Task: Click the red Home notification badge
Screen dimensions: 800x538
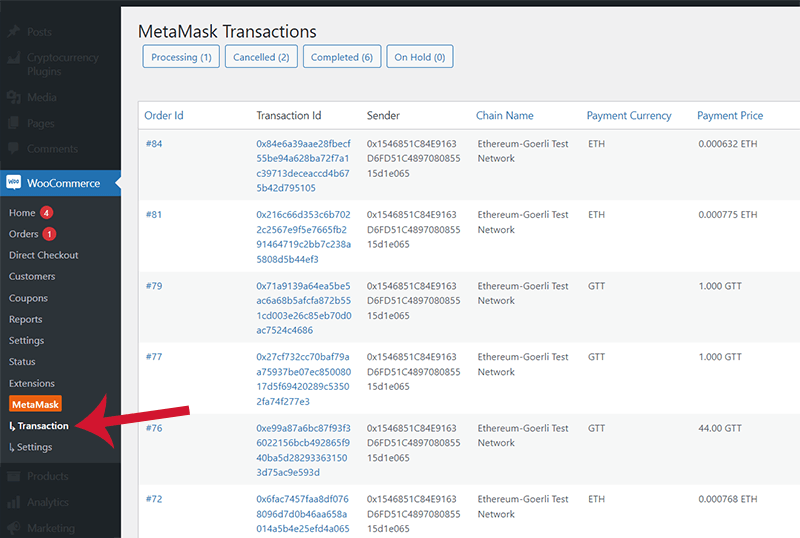Action: (46, 213)
